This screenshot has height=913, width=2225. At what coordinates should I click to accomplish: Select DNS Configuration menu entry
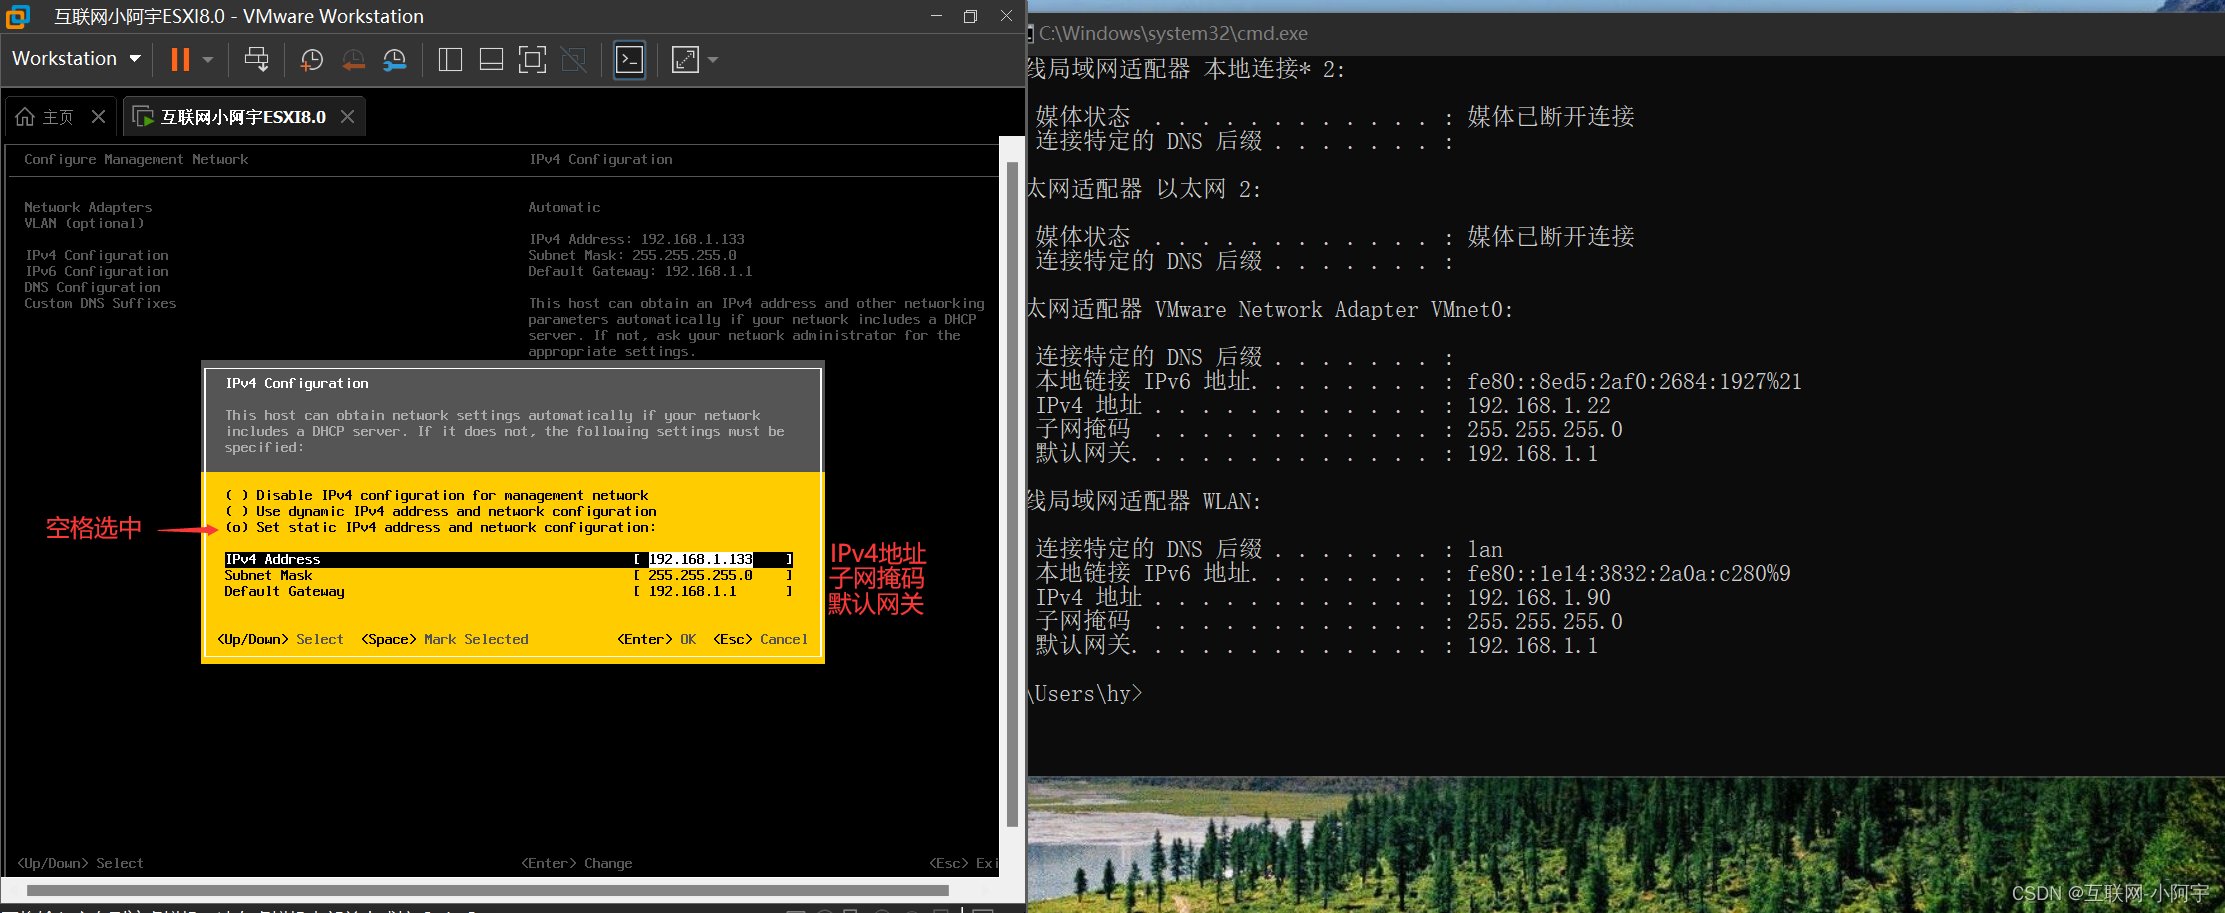(x=92, y=287)
